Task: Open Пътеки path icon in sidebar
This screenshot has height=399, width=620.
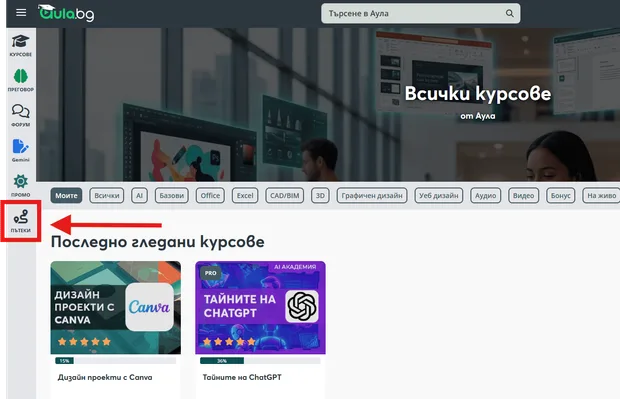Action: coord(21,221)
